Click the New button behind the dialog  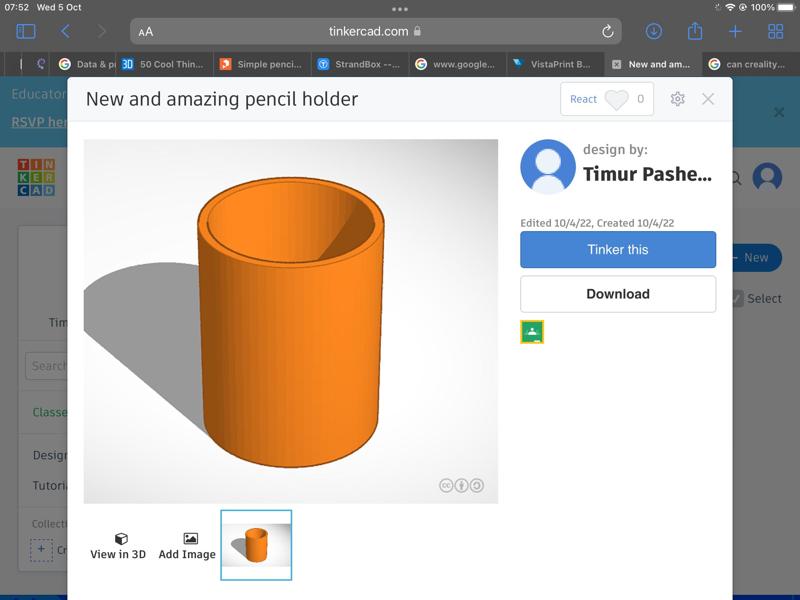coord(757,258)
